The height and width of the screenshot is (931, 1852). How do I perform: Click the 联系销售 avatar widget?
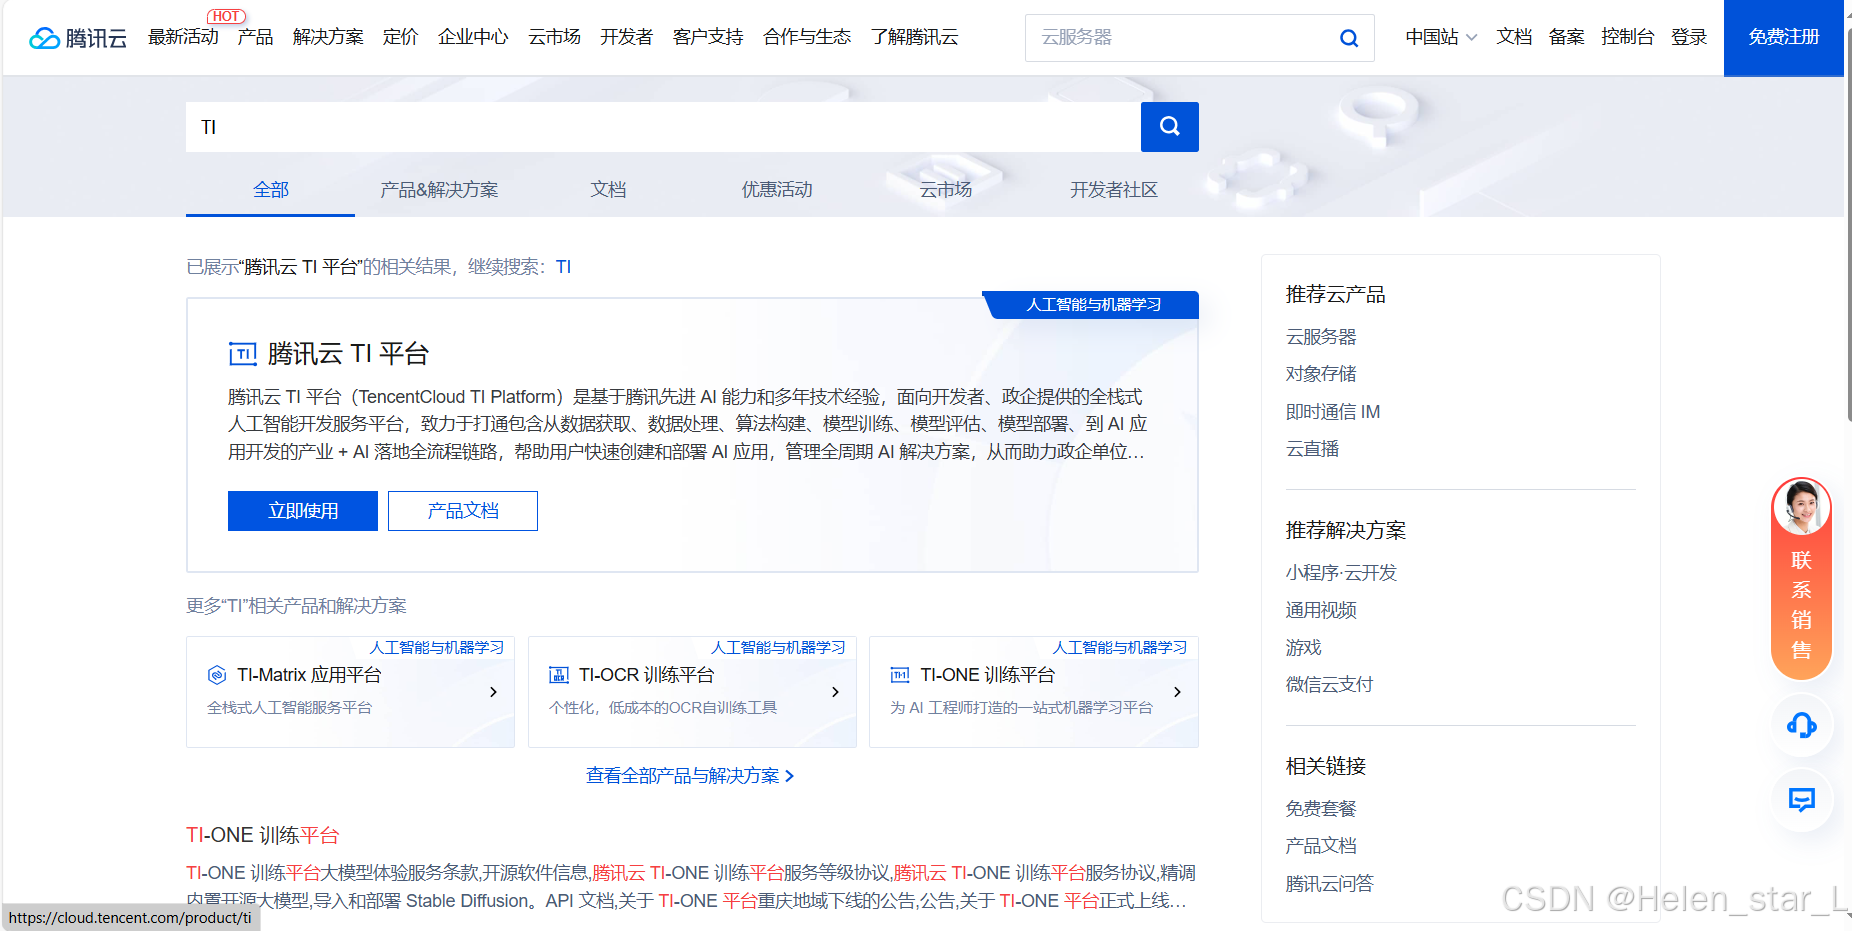1801,578
